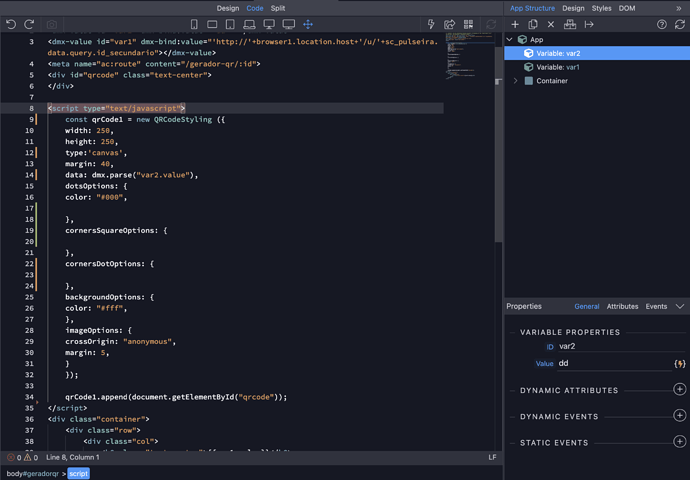690x480 pixels.
Task: Click the Value field containing dd
Action: coord(614,364)
